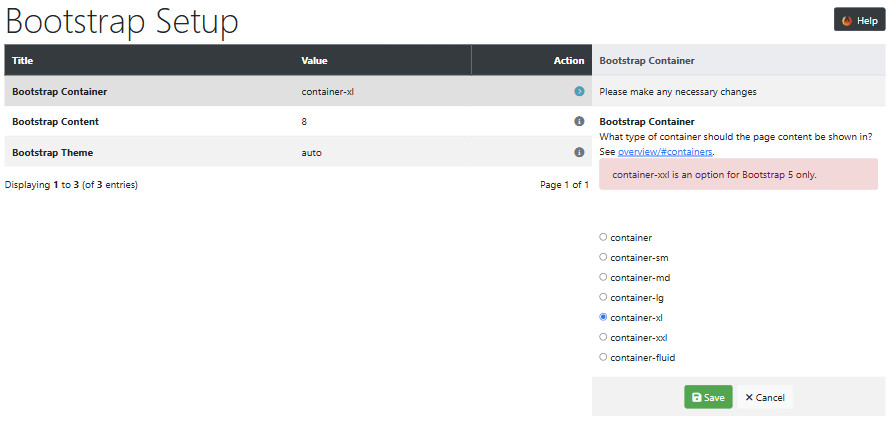The width and height of the screenshot is (890, 421).
Task: Open the Help button
Action: 859,20
